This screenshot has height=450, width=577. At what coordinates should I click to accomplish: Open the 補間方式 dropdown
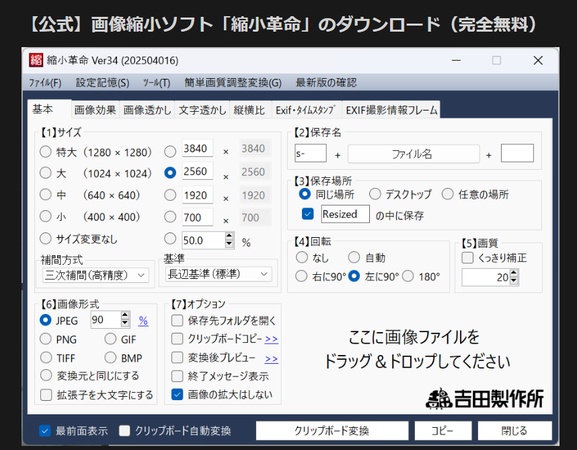[x=96, y=275]
